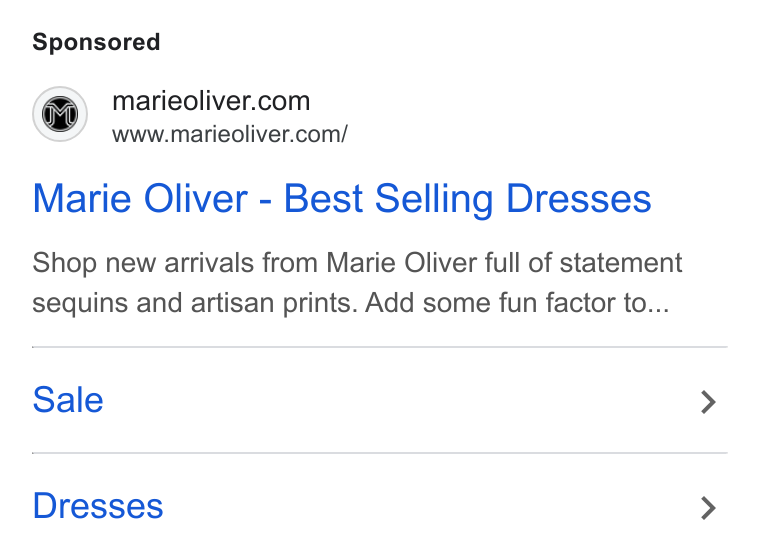Tap the black M monogram favicon
Viewport: 760px width, 558px height.
pos(60,114)
